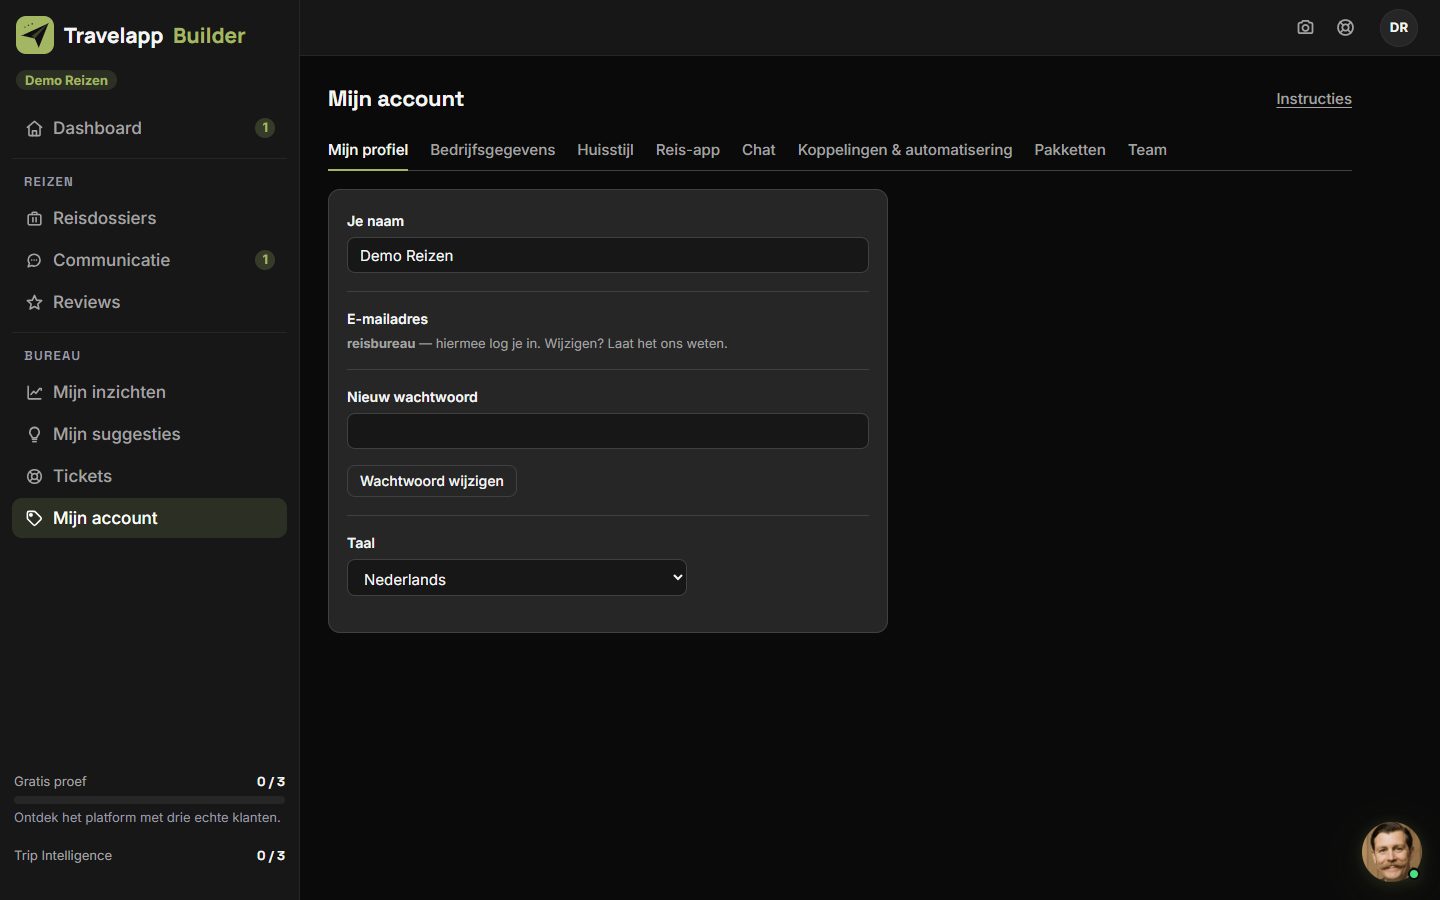Switch to the Bedrijfsgegevens tab
Screen dimensions: 1440x900
pos(492,150)
